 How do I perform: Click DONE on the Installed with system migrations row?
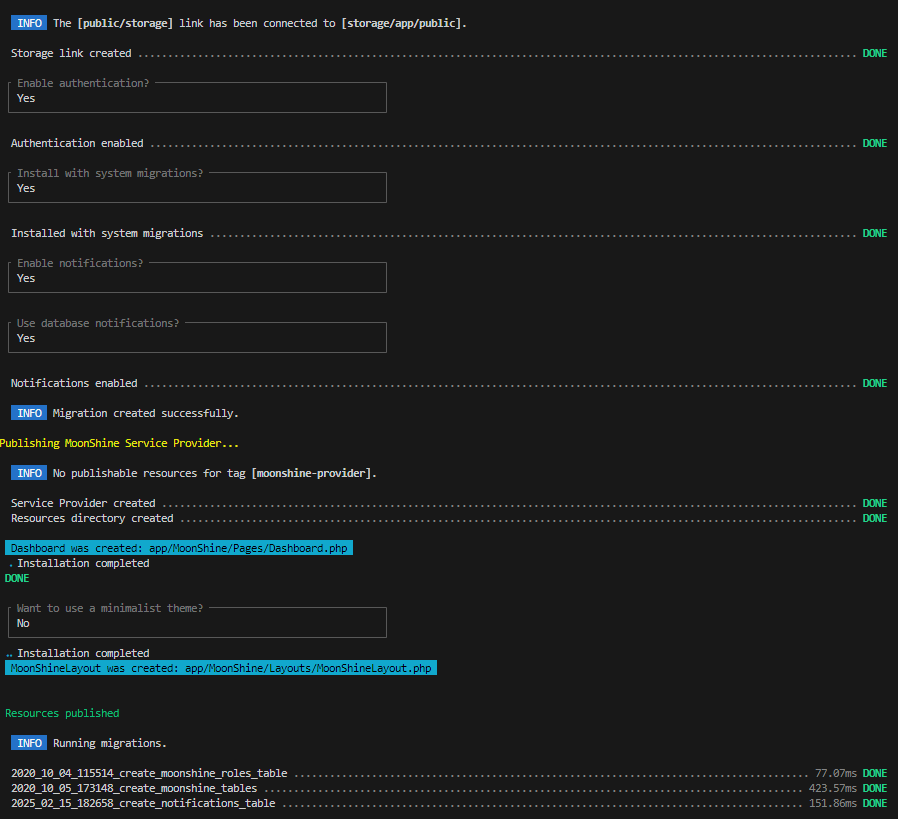coord(875,233)
